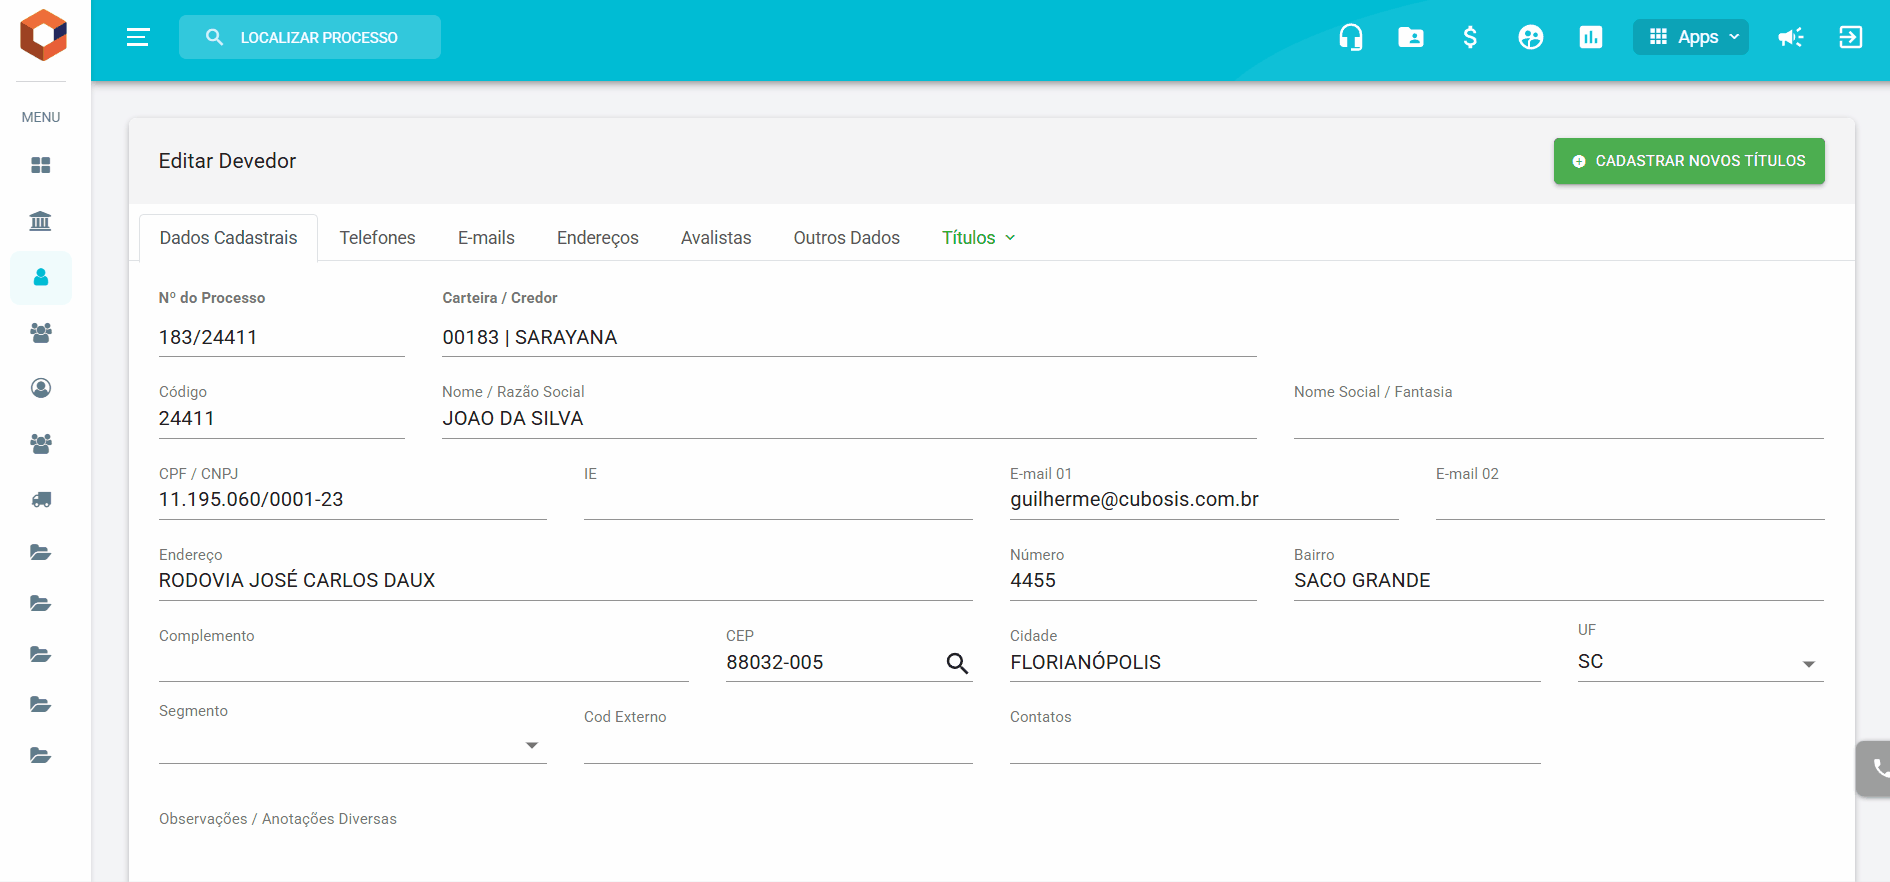Open the Apps dropdown
The image size is (1890, 882).
click(1691, 37)
